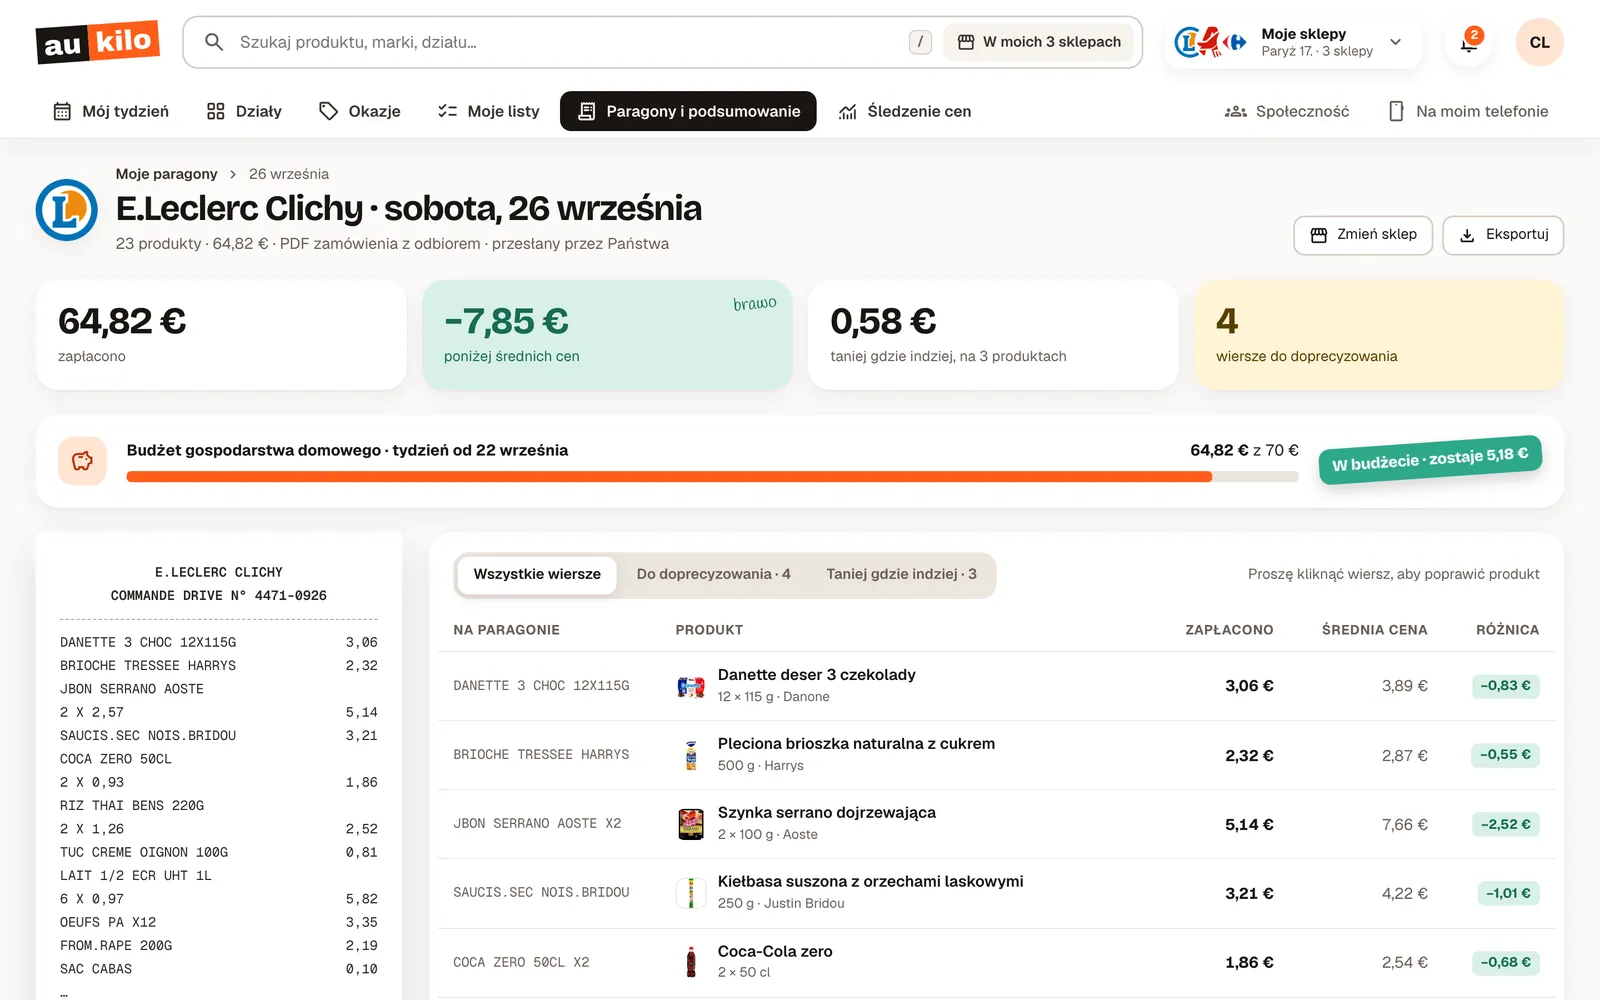The width and height of the screenshot is (1600, 1000).
Task: Click the Kiełbasa suszona product name
Action: point(870,882)
